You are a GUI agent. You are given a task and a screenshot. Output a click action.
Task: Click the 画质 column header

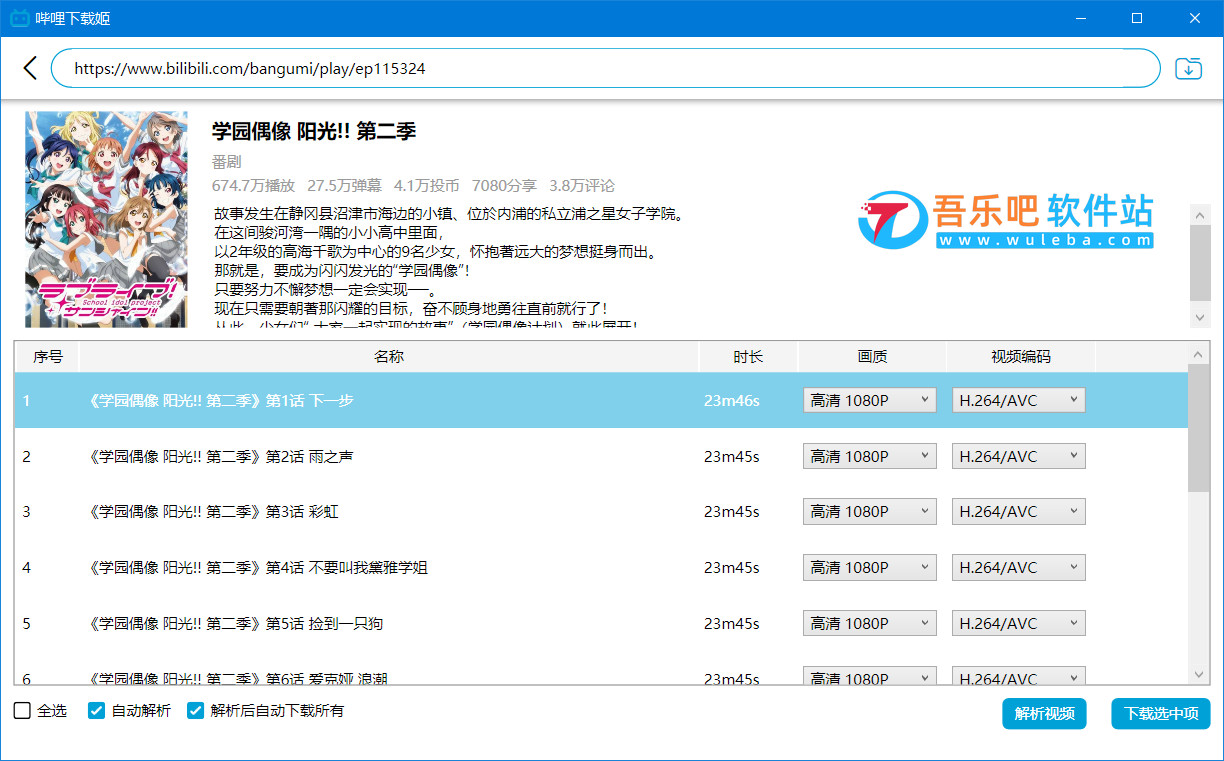(x=872, y=357)
